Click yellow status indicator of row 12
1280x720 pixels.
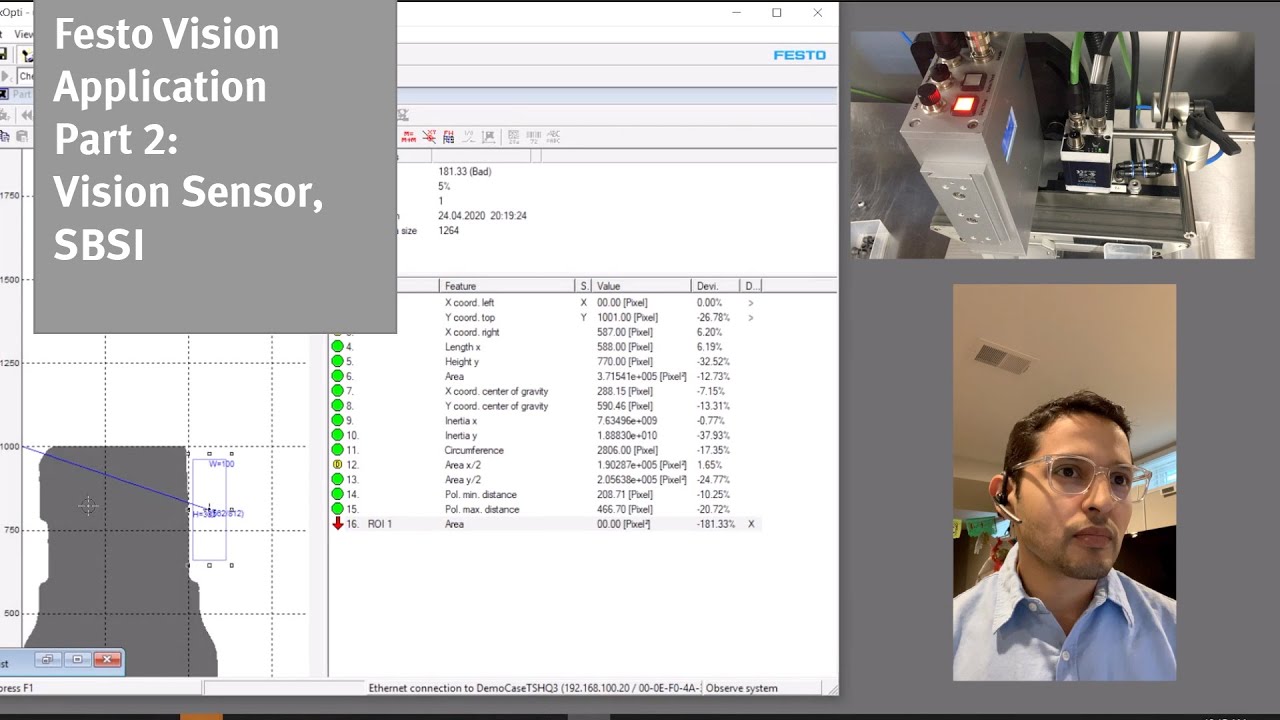338,465
